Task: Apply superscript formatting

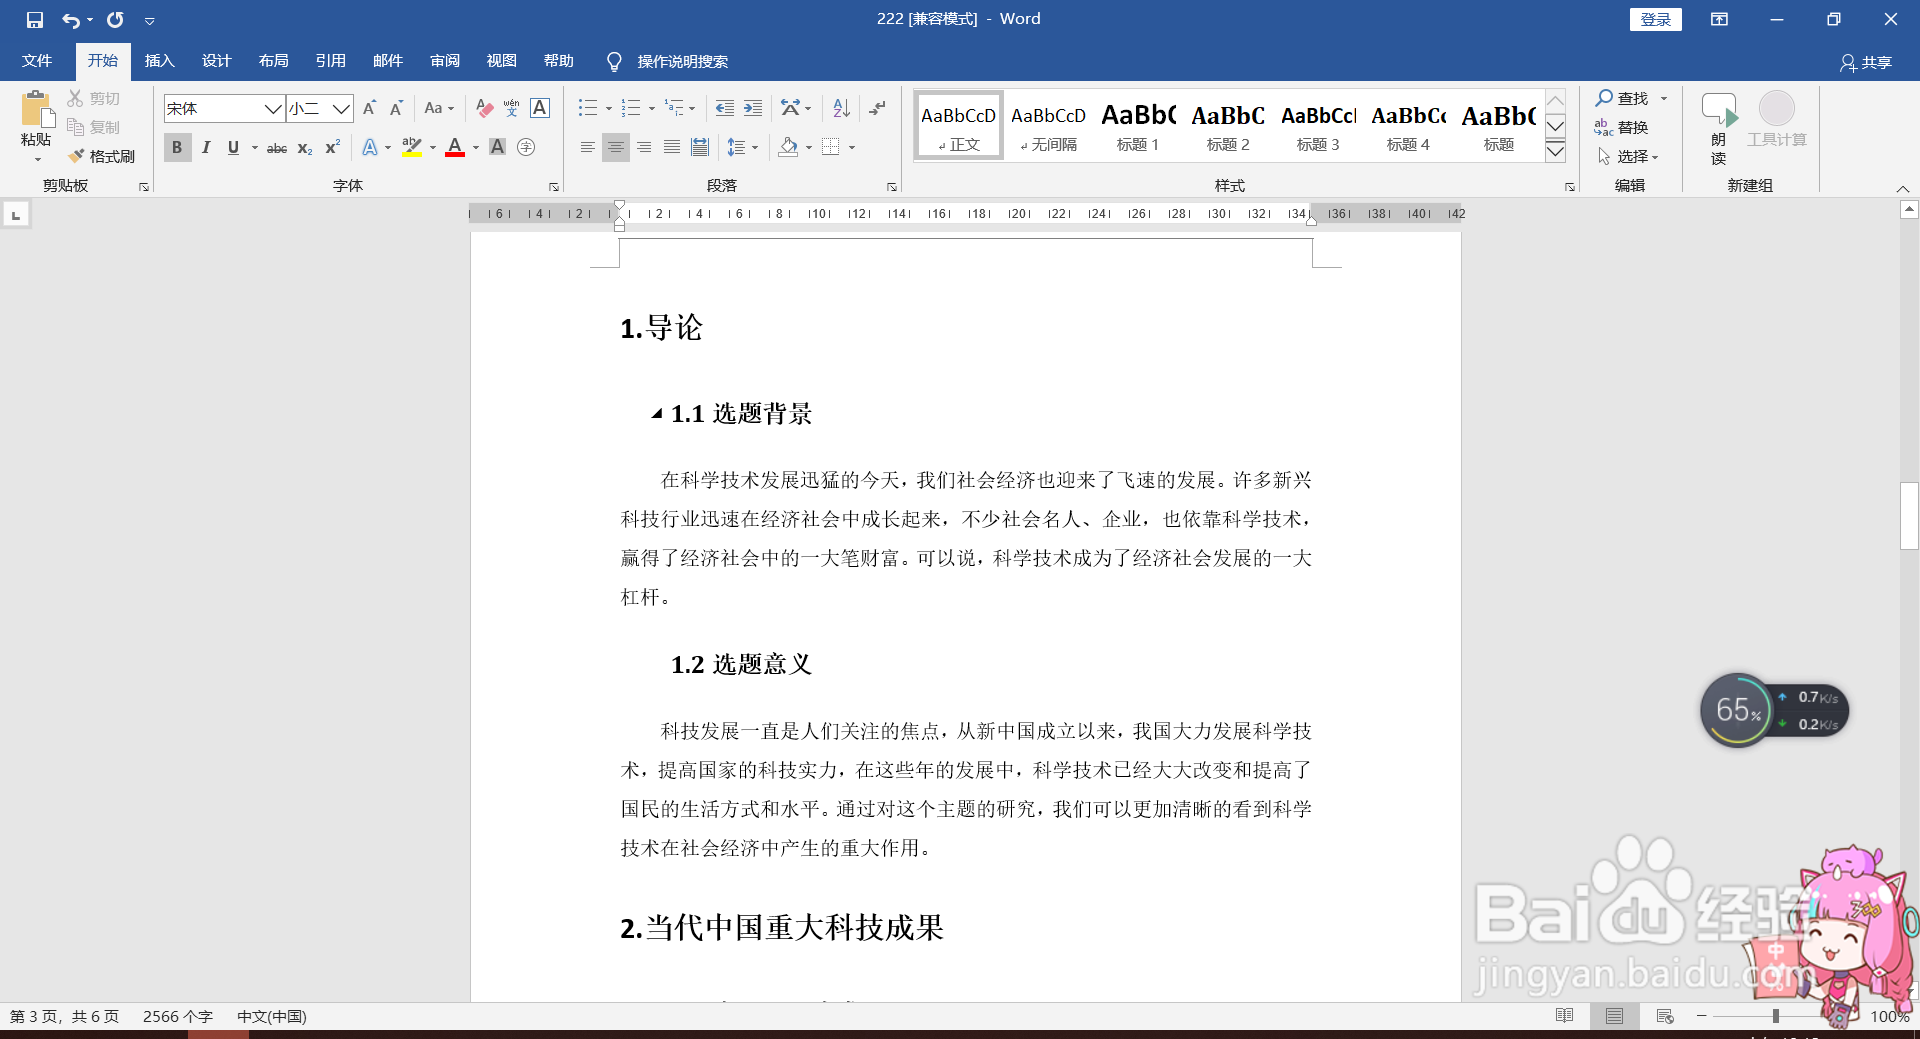Action: [333, 148]
